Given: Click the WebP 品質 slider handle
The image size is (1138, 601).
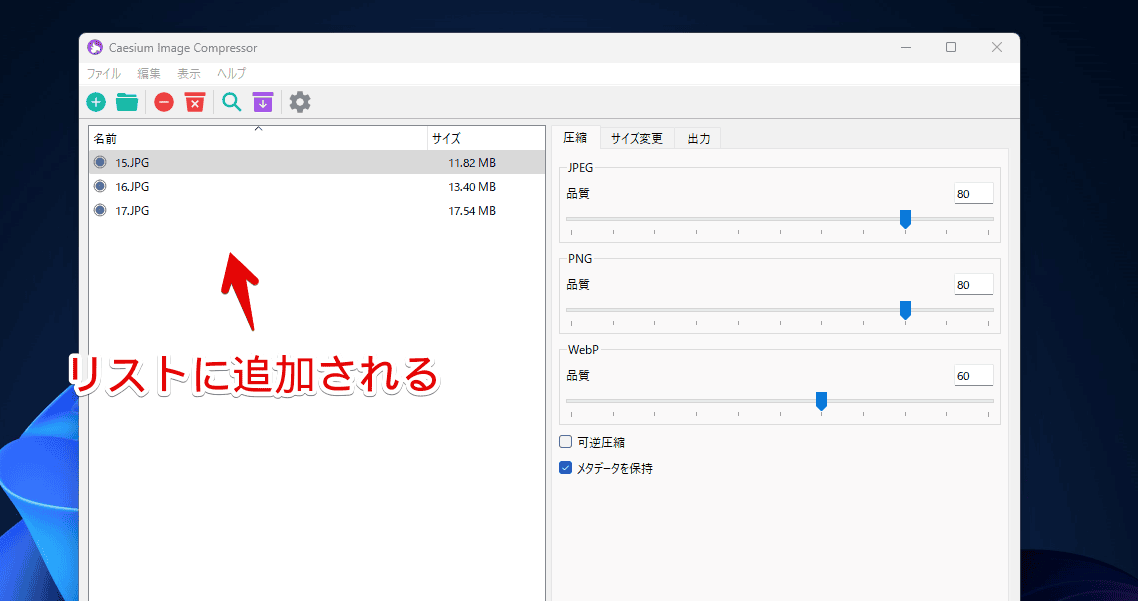Looking at the screenshot, I should pos(822,401).
